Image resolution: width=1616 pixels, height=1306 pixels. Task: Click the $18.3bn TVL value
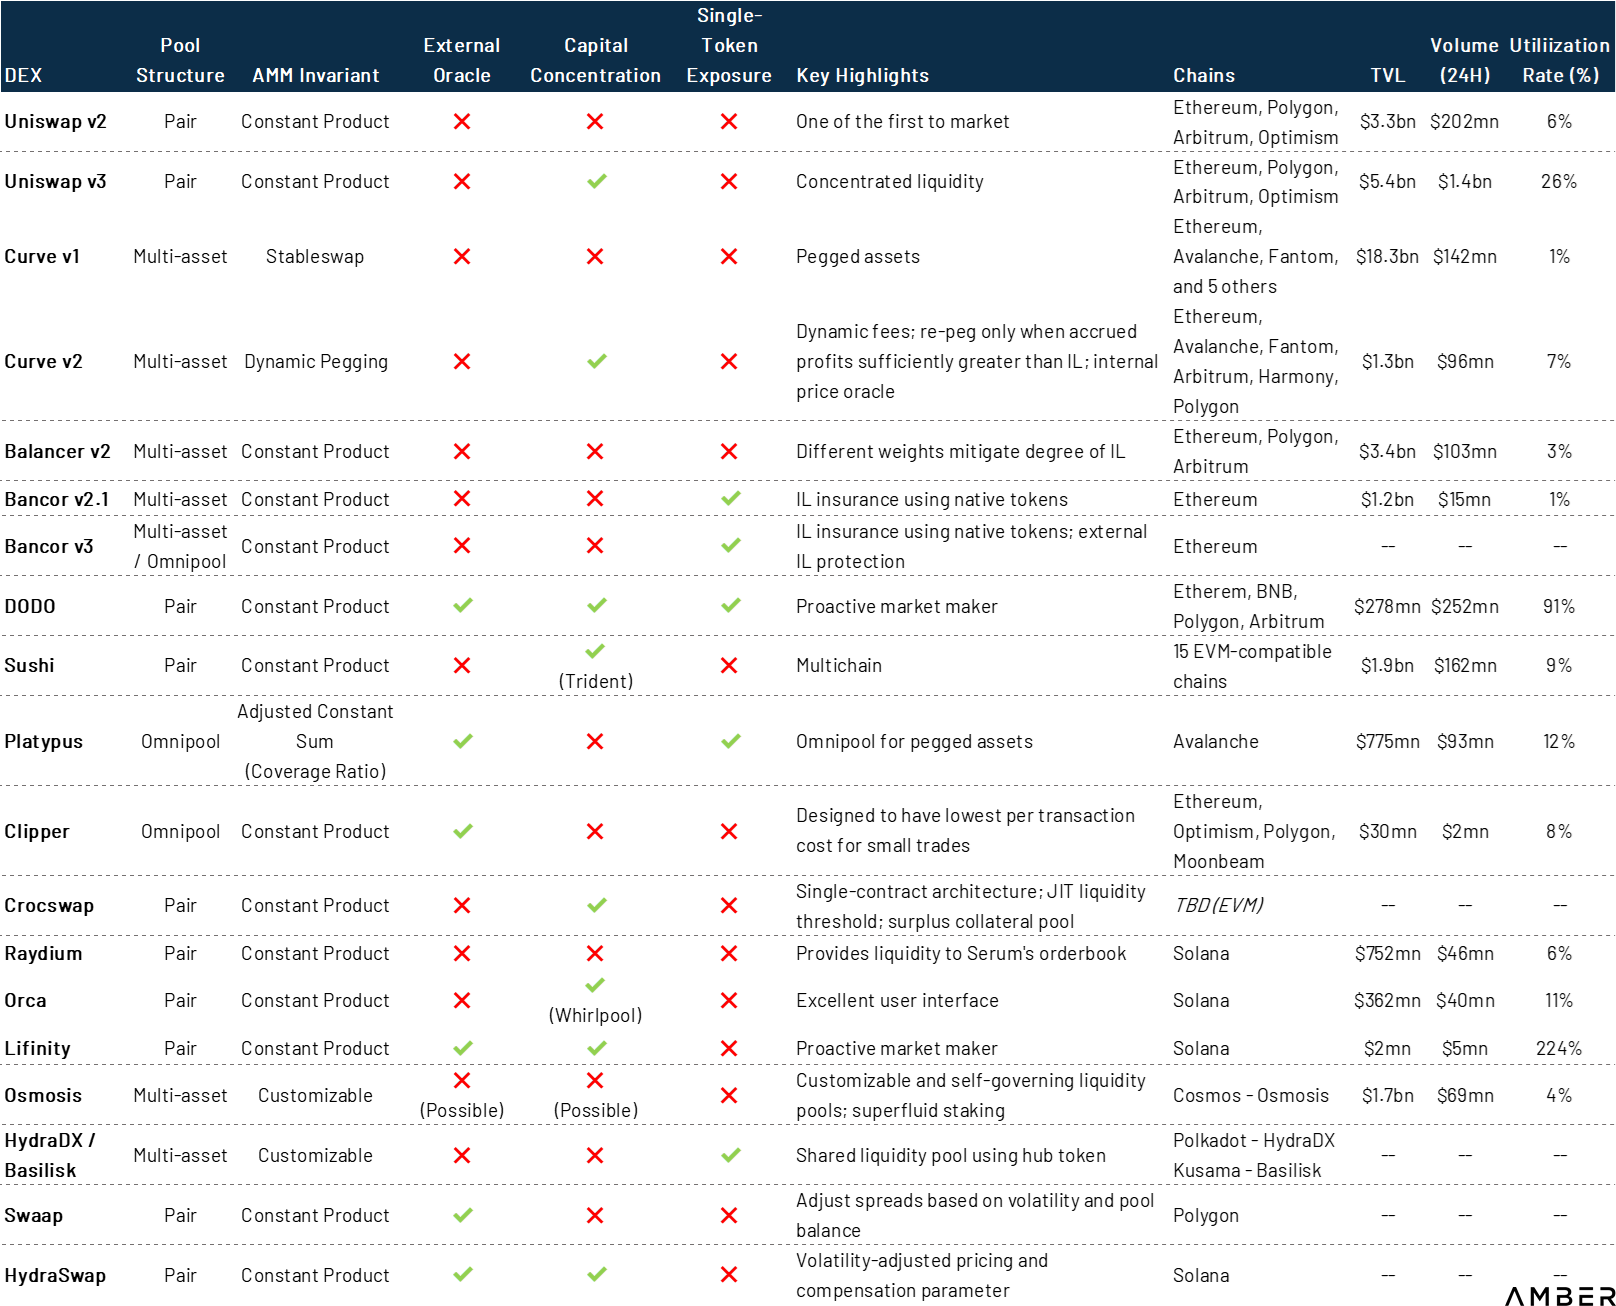(x=1387, y=256)
